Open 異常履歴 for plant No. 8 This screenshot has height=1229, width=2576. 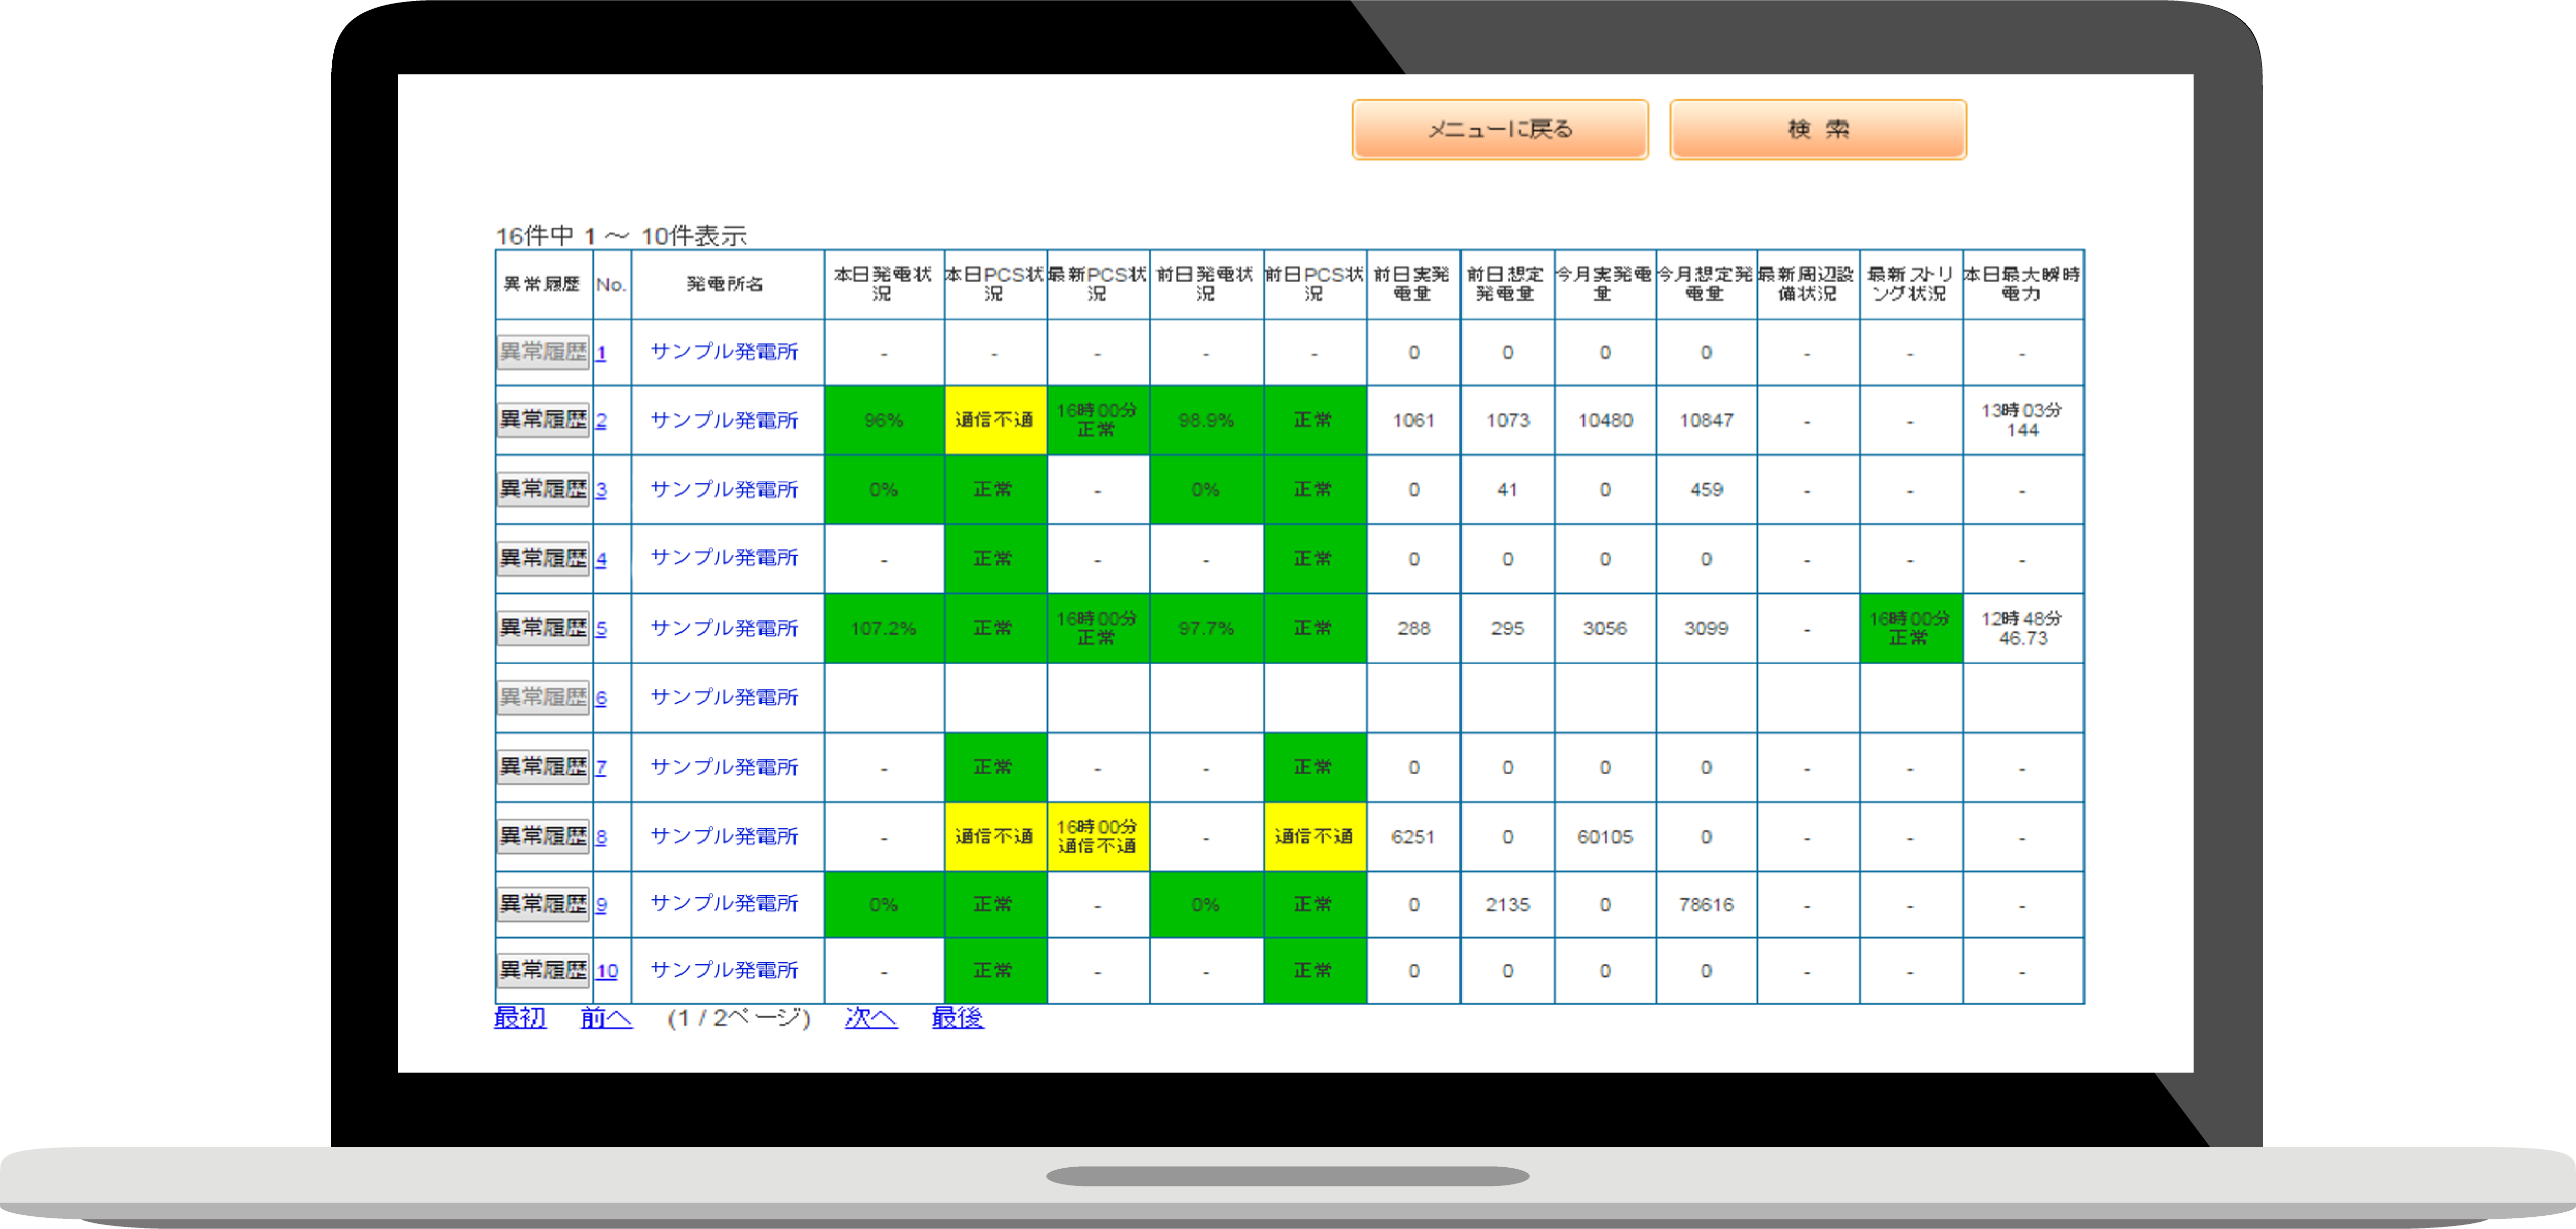pos(543,836)
